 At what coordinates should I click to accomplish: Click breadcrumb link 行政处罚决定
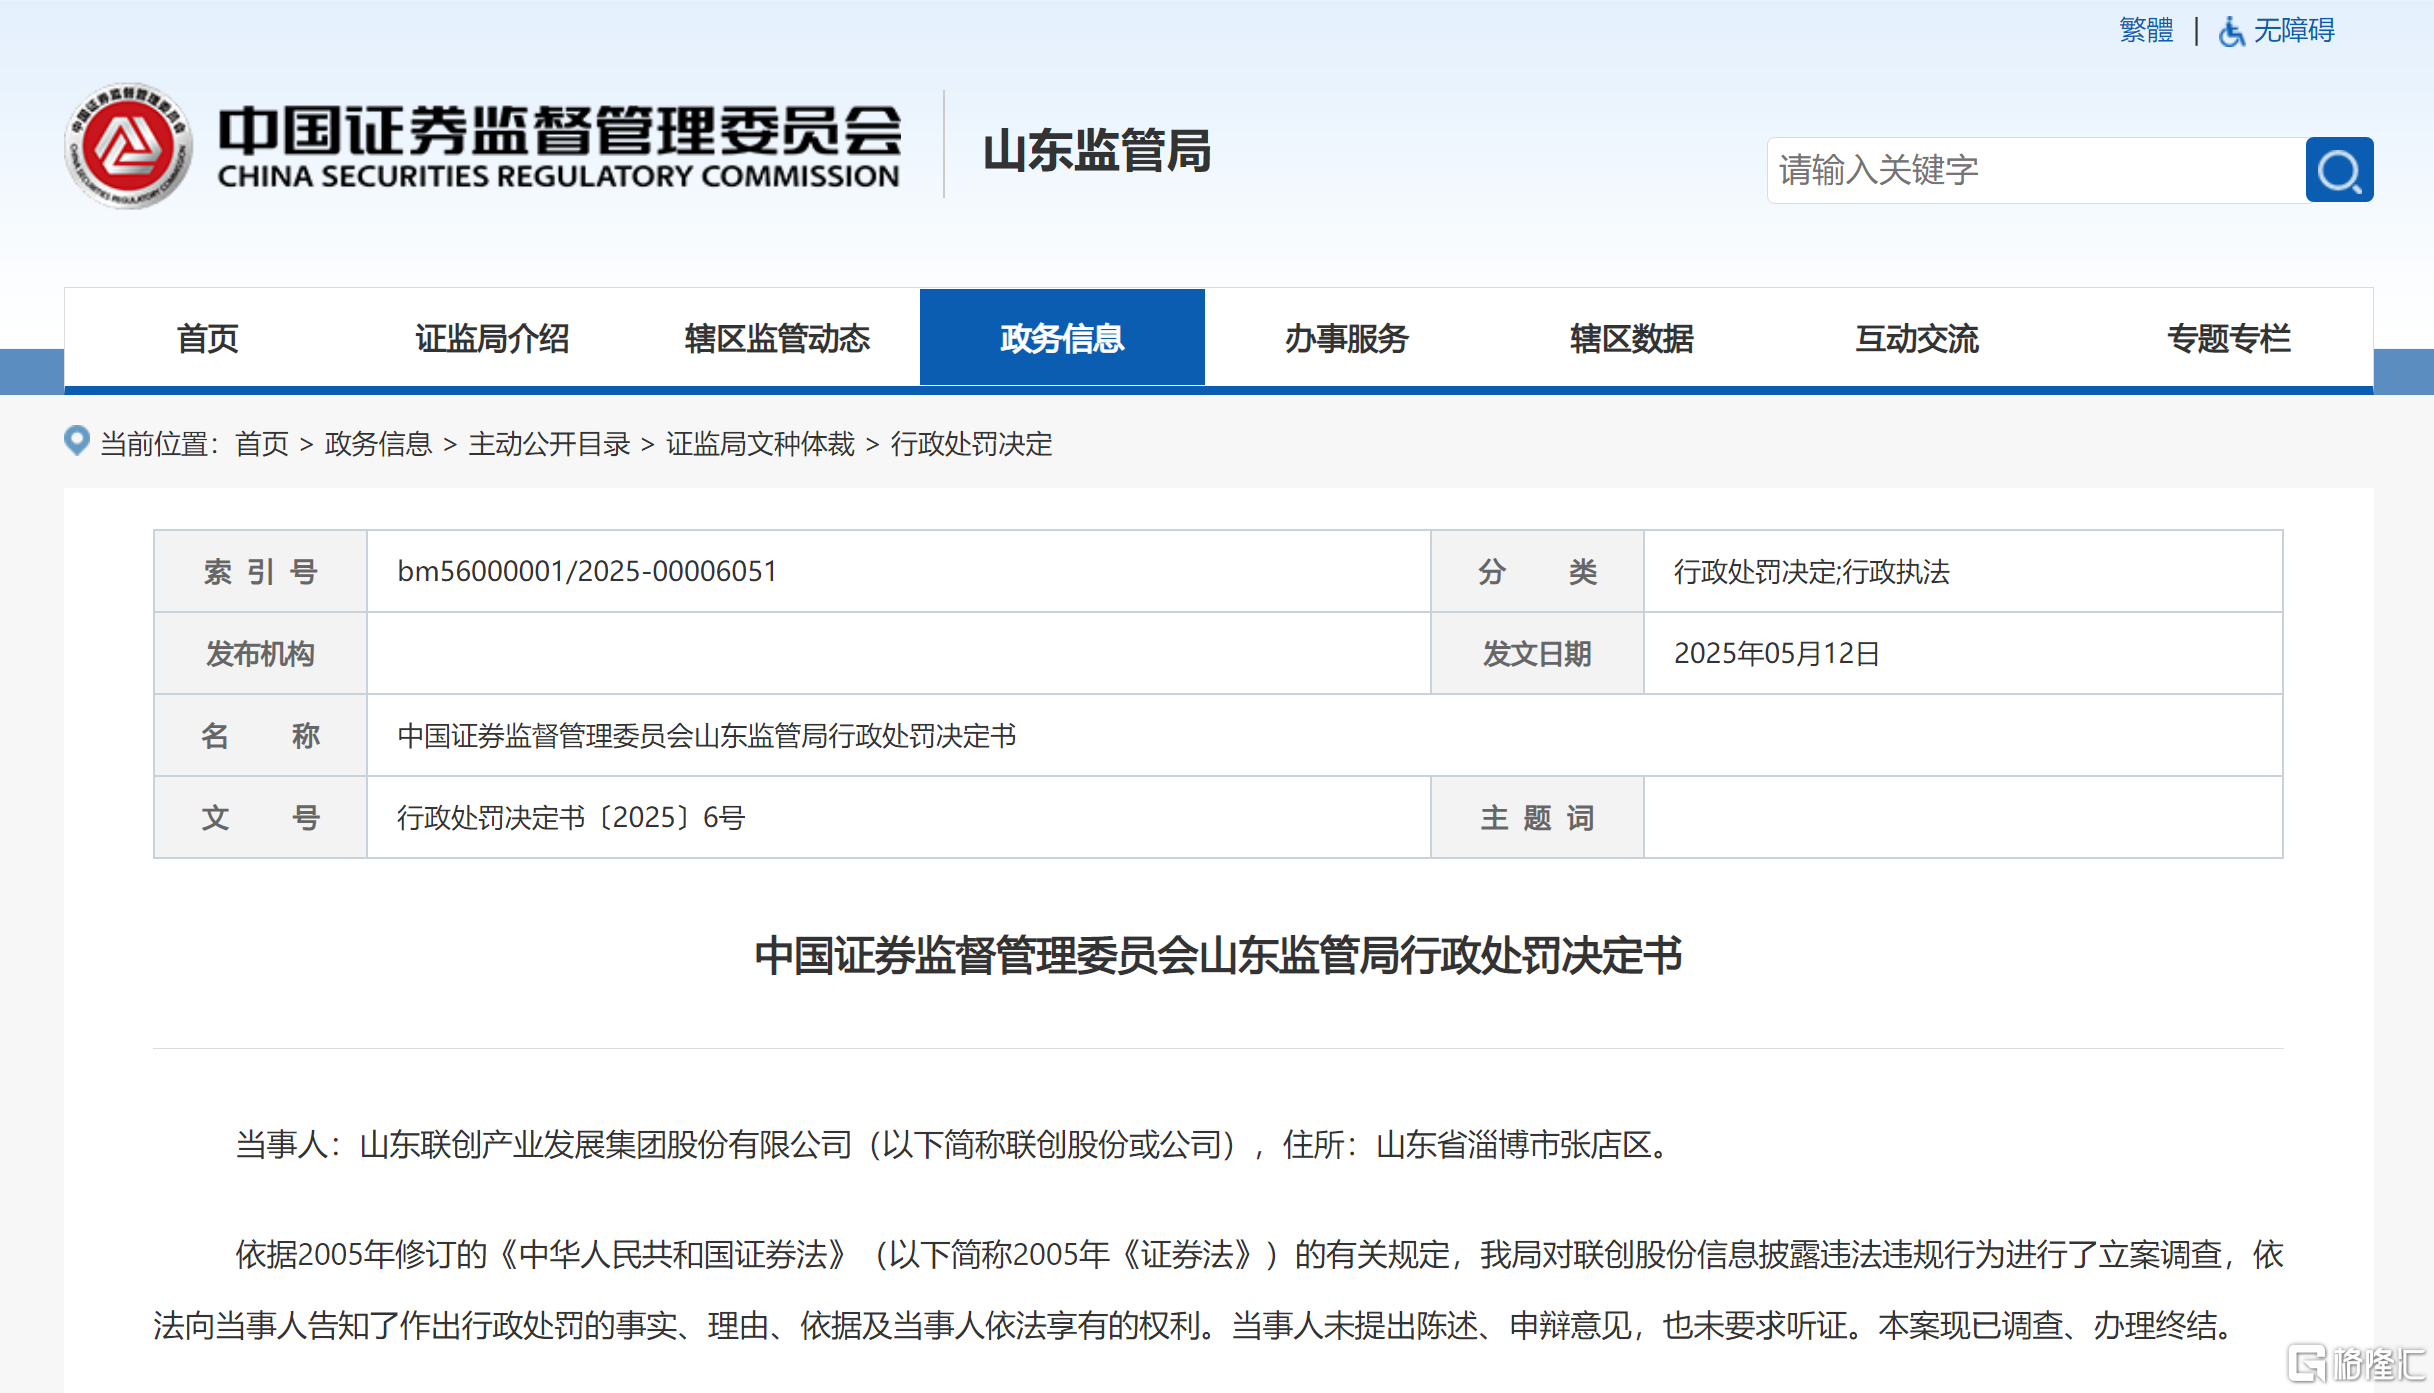(x=971, y=444)
